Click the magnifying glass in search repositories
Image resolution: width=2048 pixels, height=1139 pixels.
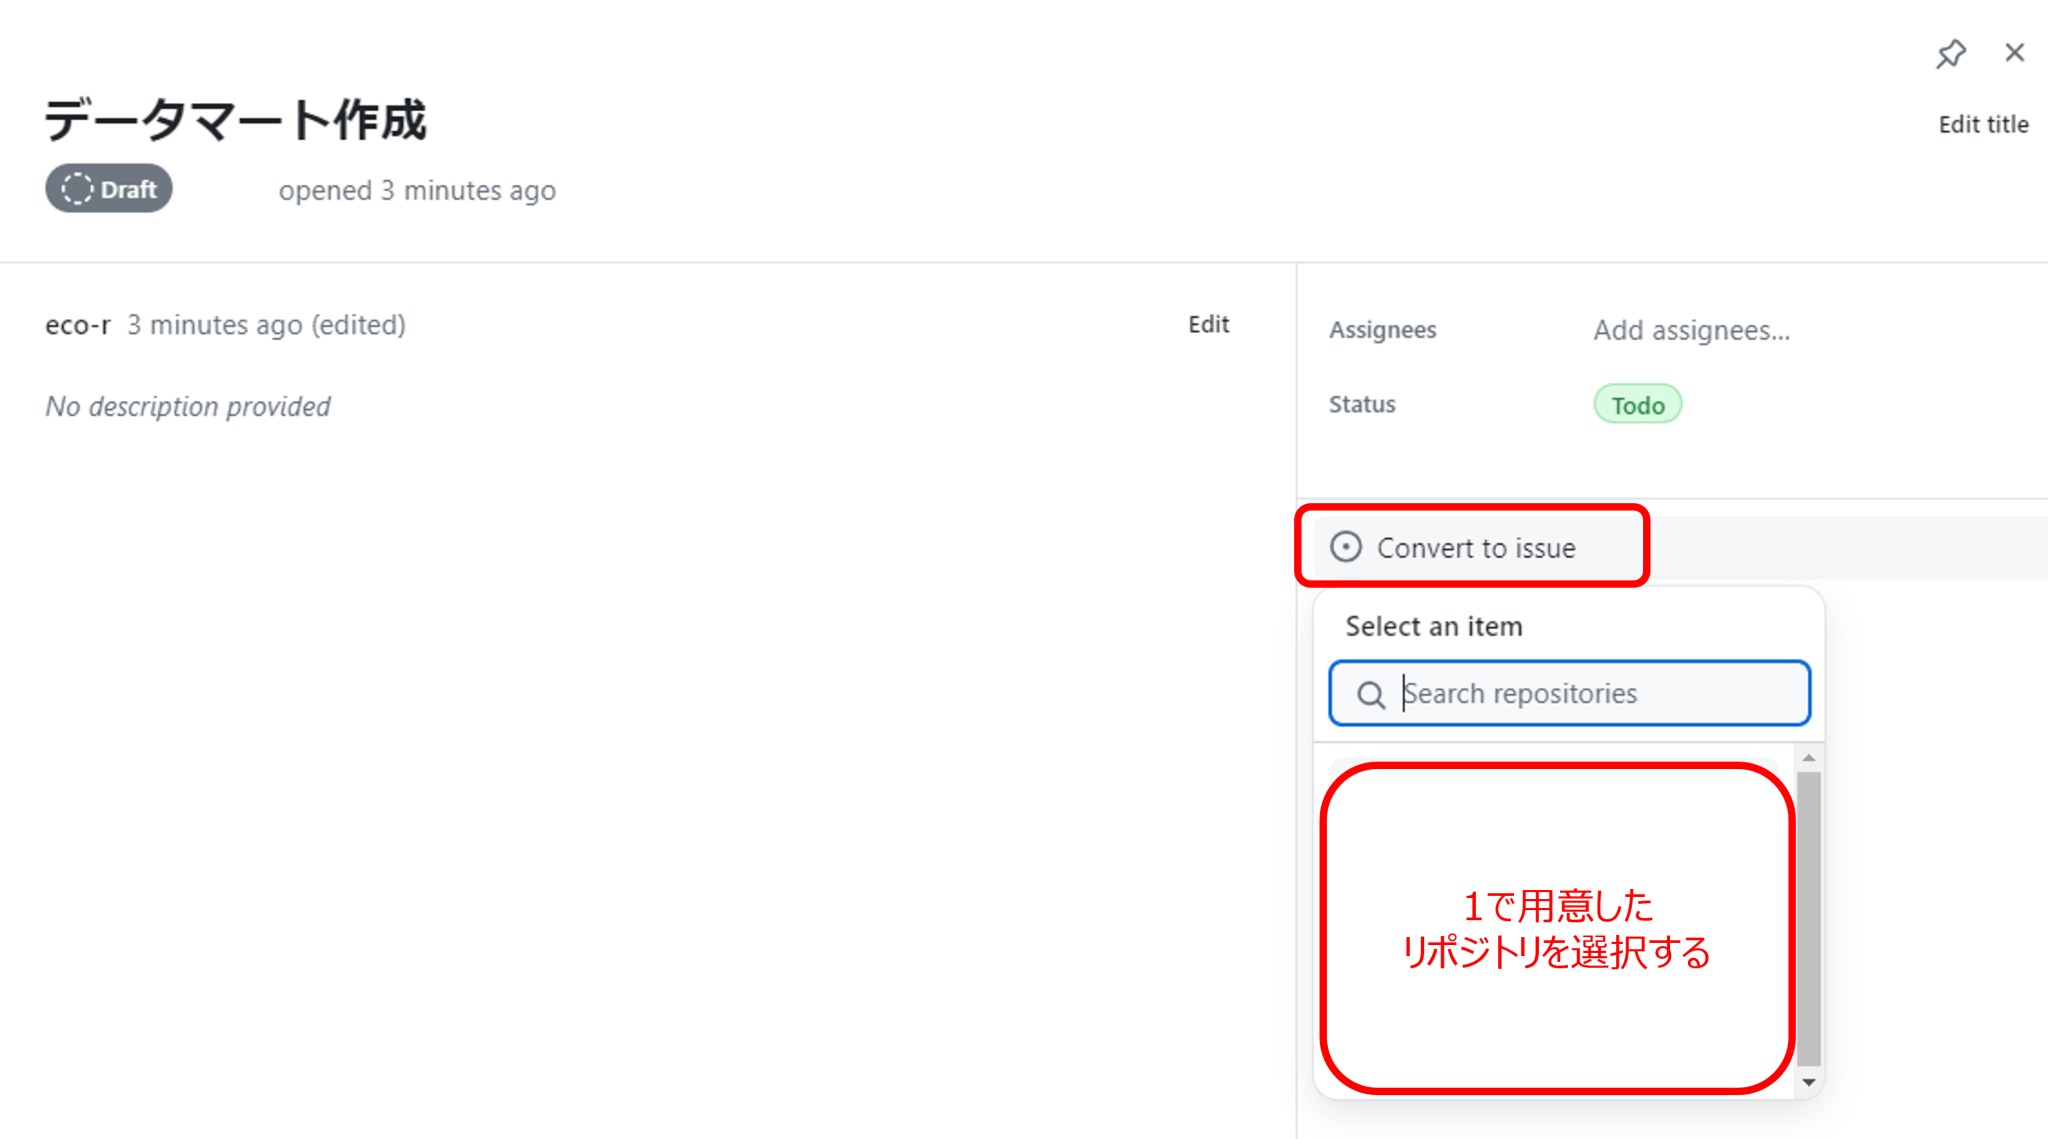pos(1370,693)
